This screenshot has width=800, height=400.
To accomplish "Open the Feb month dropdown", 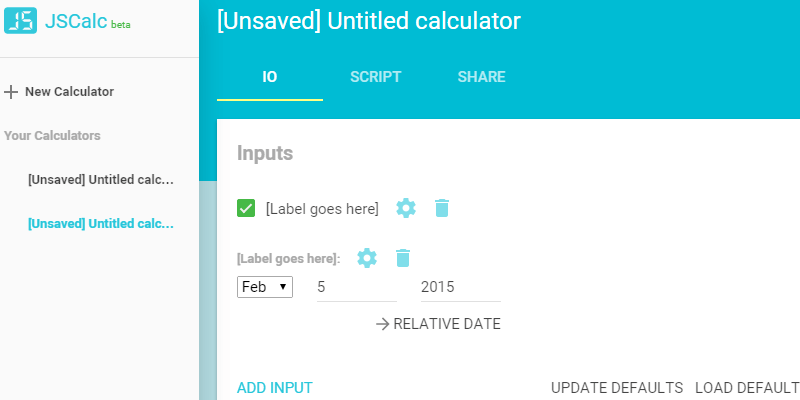I will [x=265, y=287].
